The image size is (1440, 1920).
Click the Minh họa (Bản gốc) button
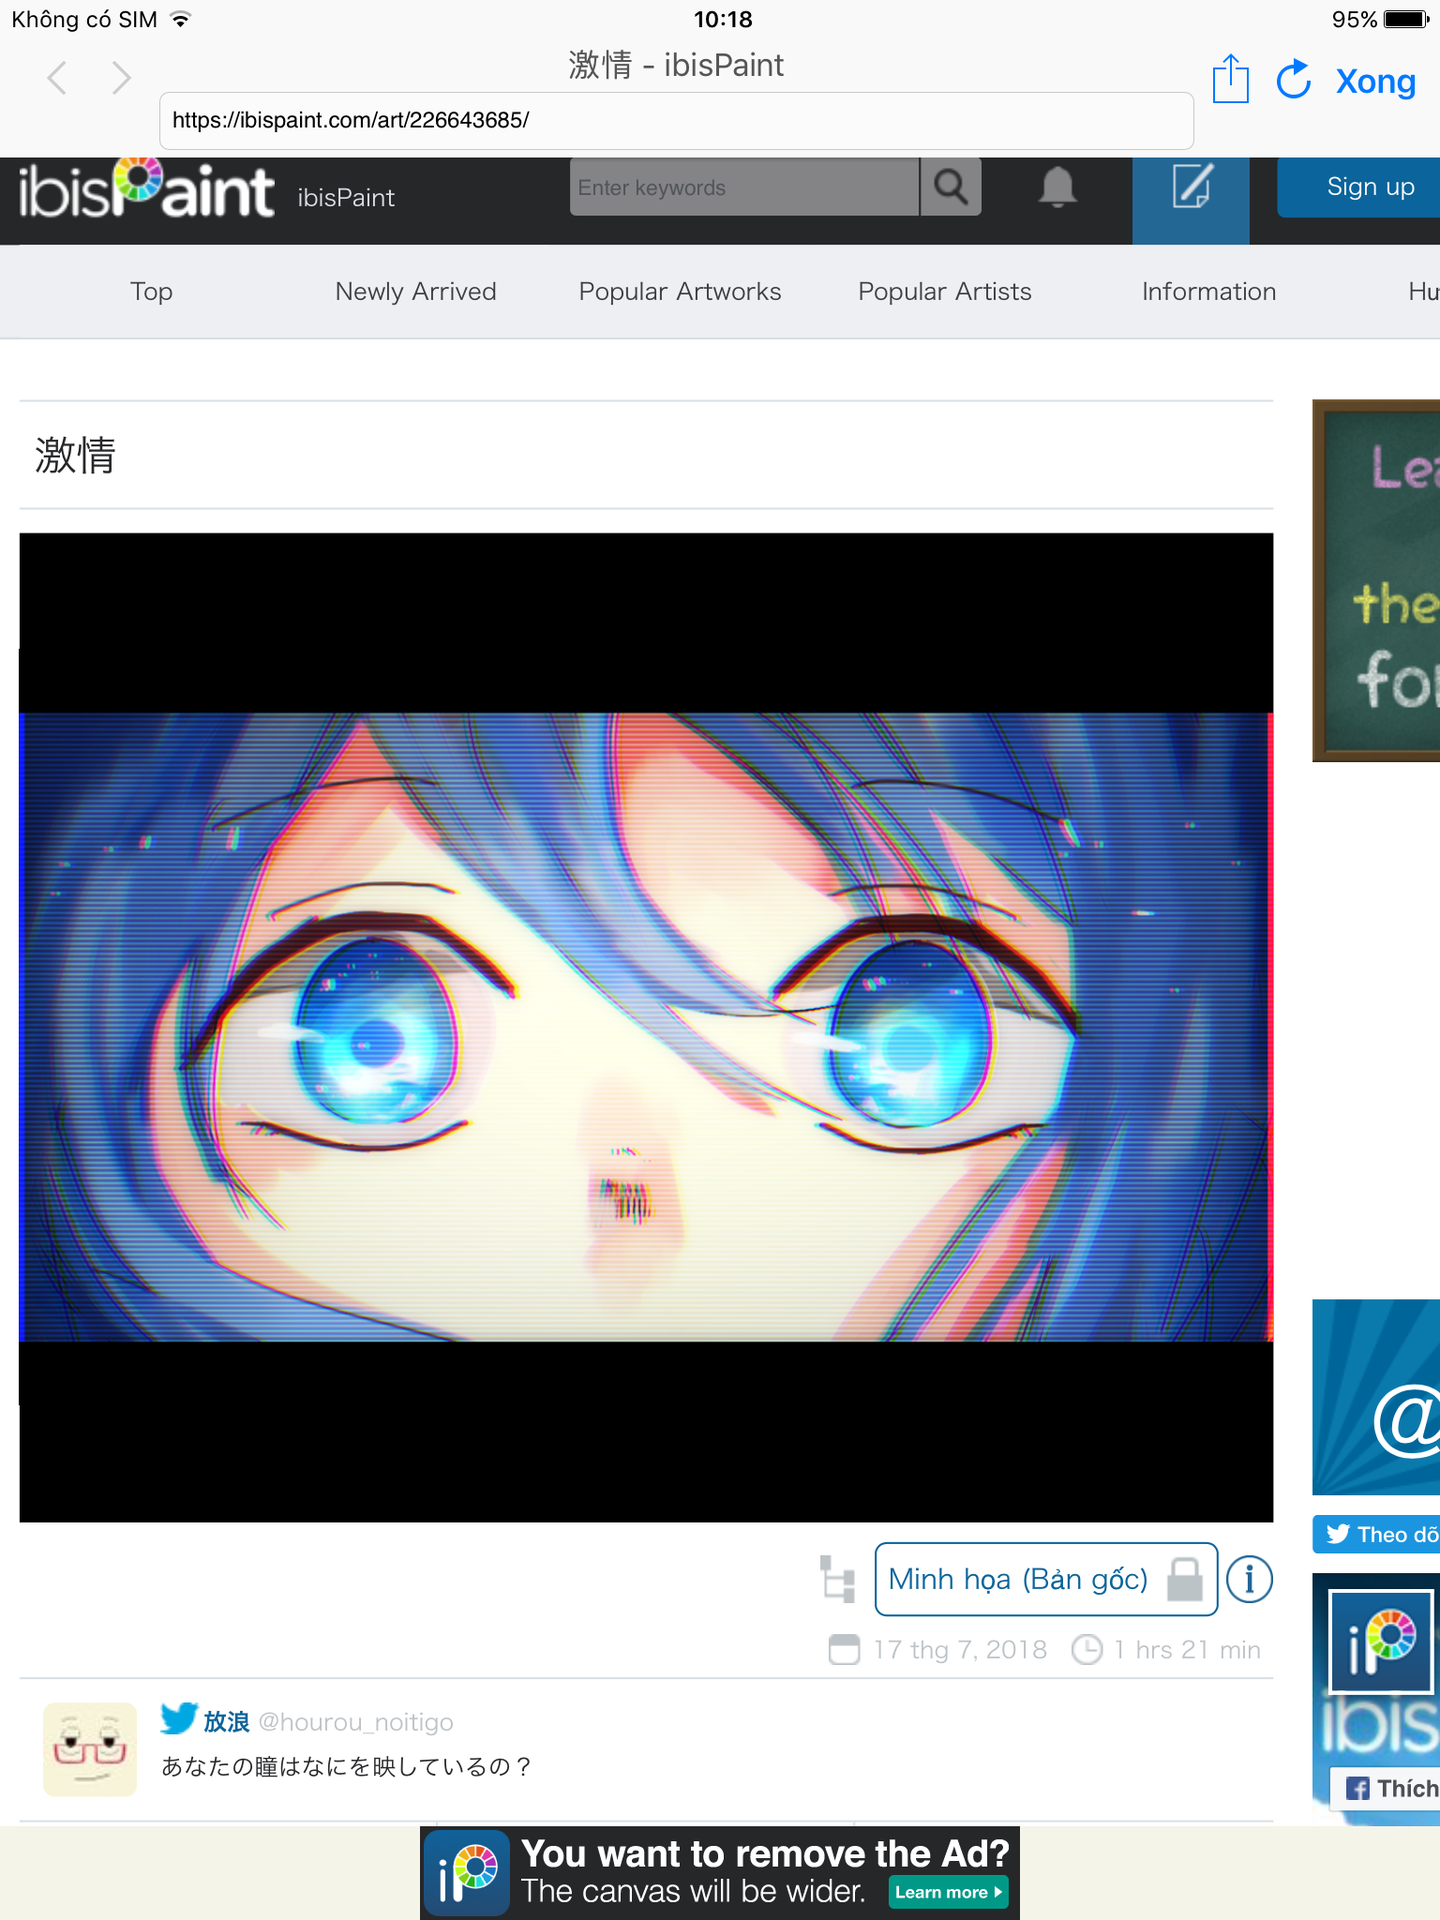[x=1046, y=1579]
